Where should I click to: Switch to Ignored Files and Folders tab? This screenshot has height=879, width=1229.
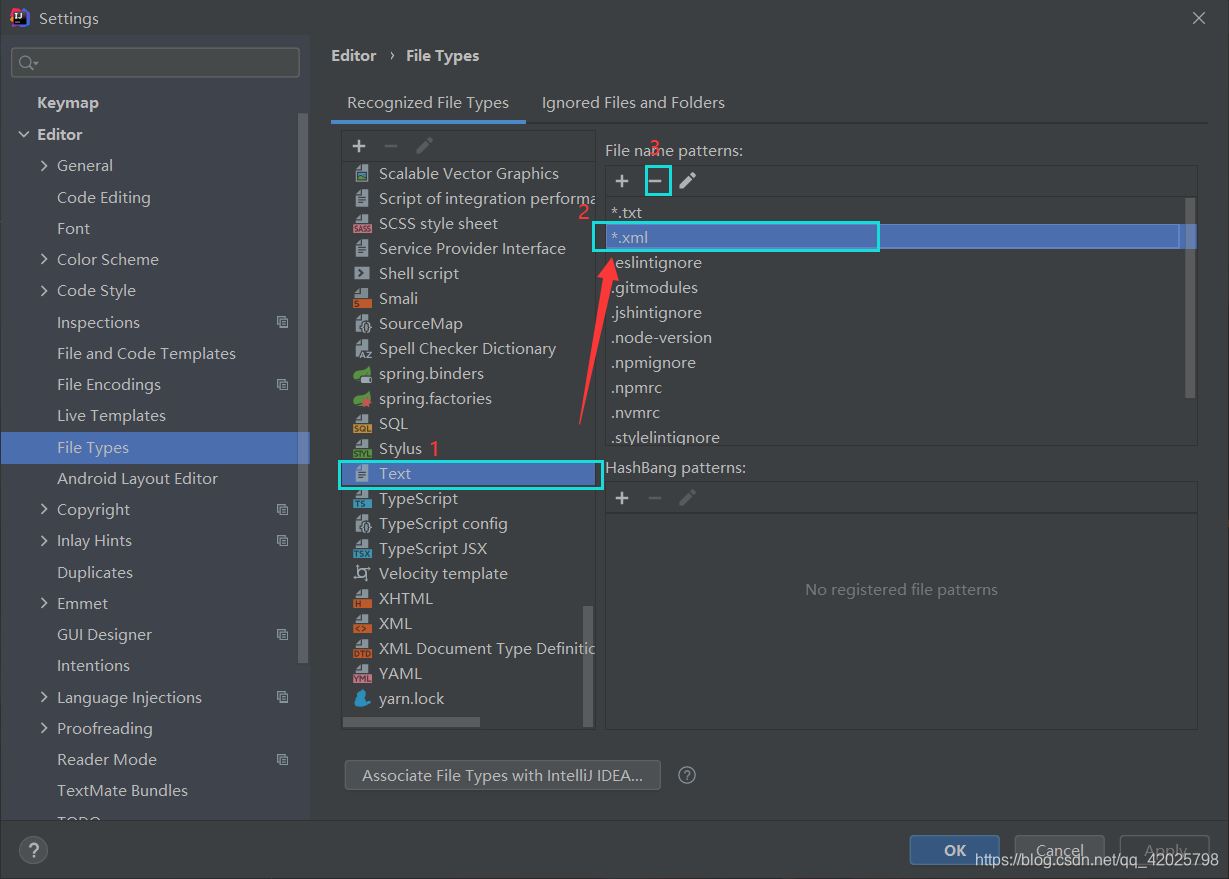[x=633, y=103]
